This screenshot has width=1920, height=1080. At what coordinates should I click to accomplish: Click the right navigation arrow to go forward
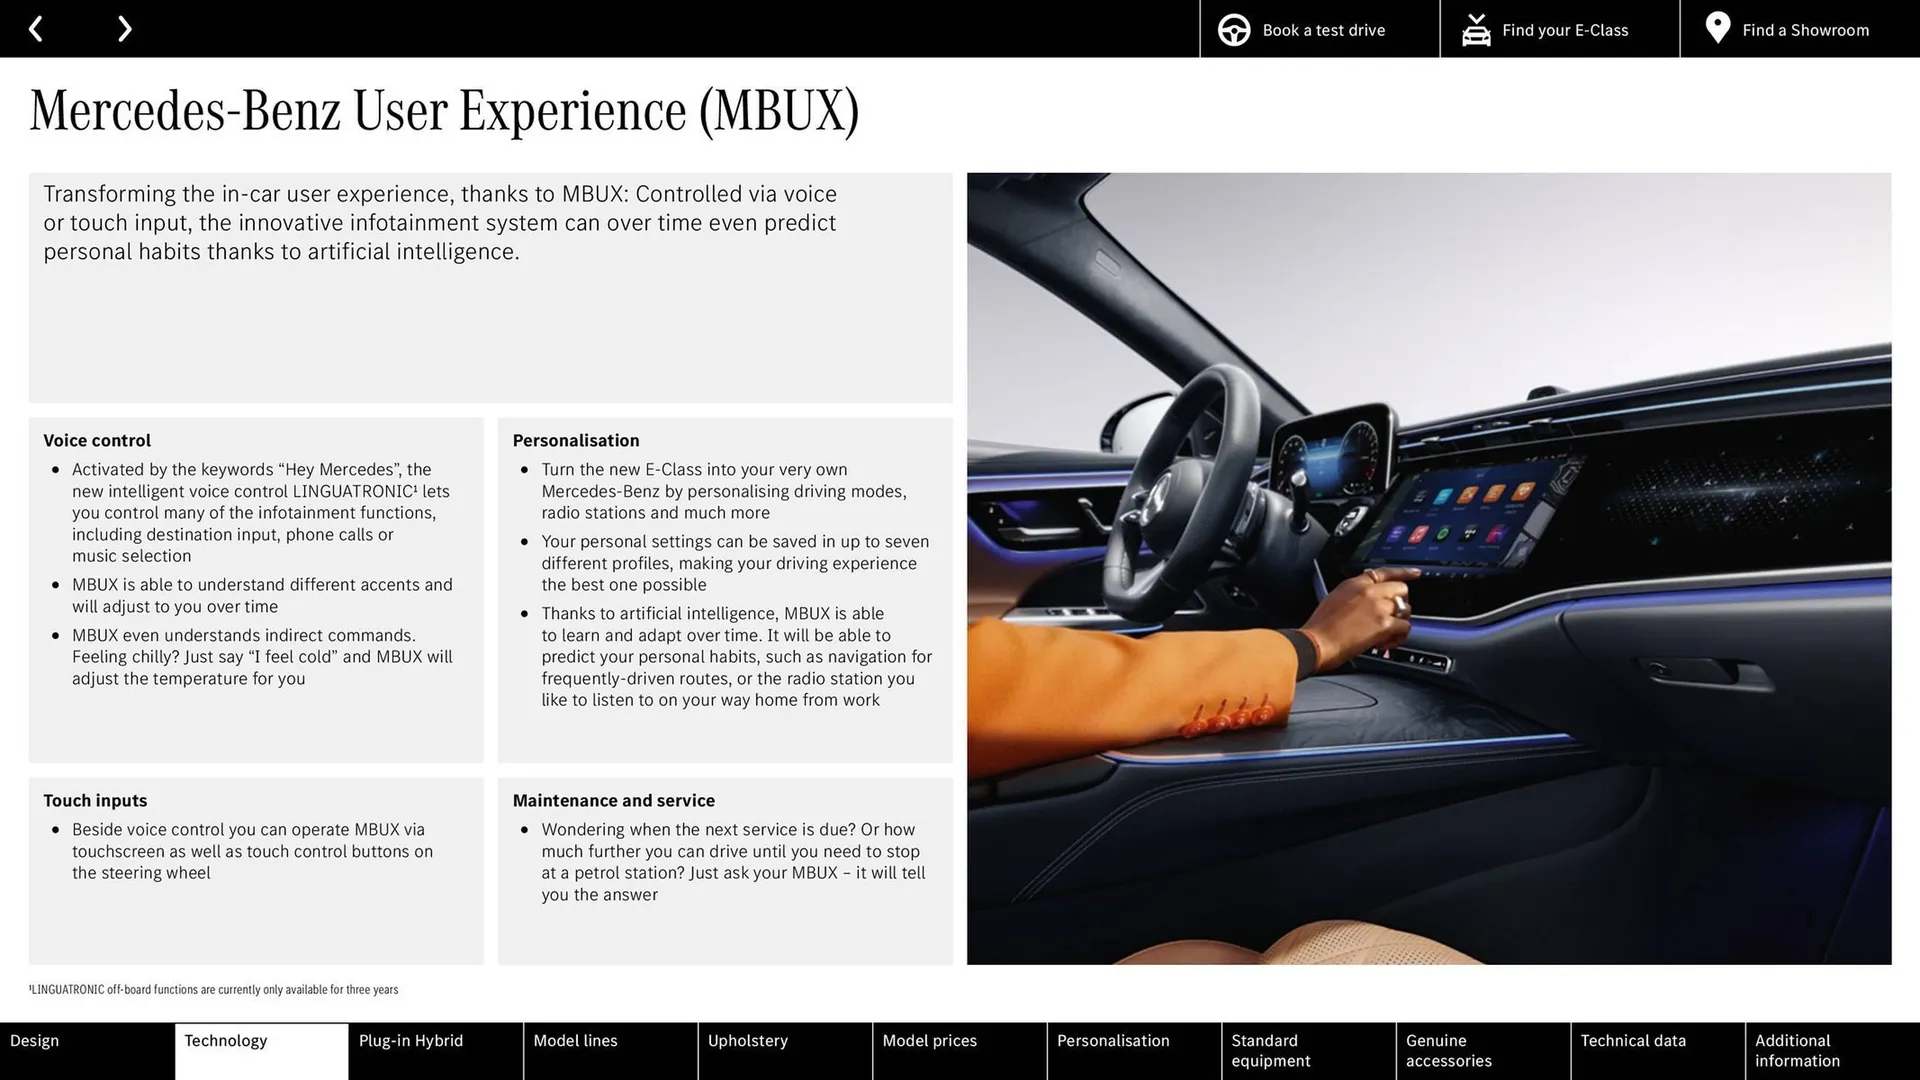click(121, 28)
